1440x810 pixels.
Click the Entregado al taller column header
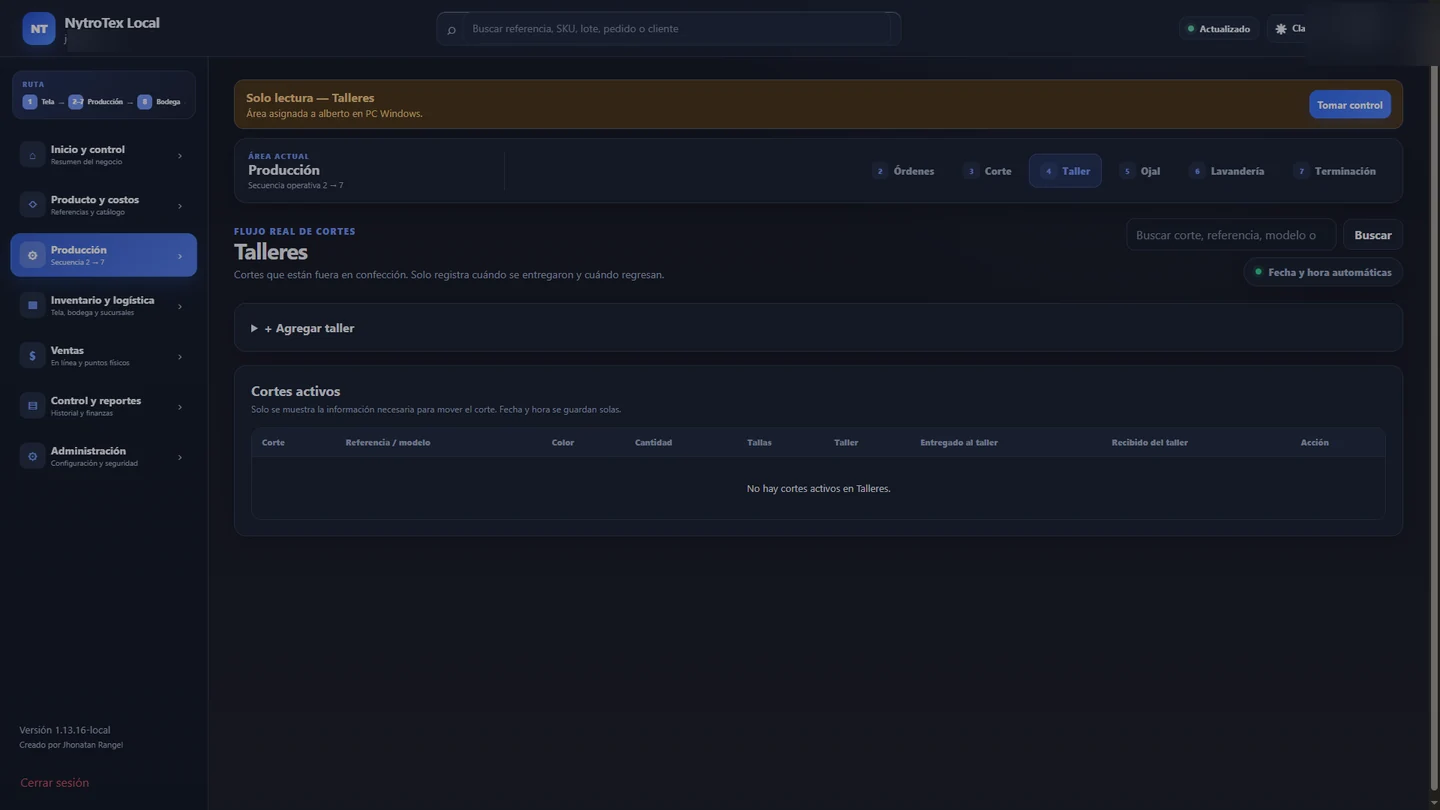pyautogui.click(x=959, y=442)
